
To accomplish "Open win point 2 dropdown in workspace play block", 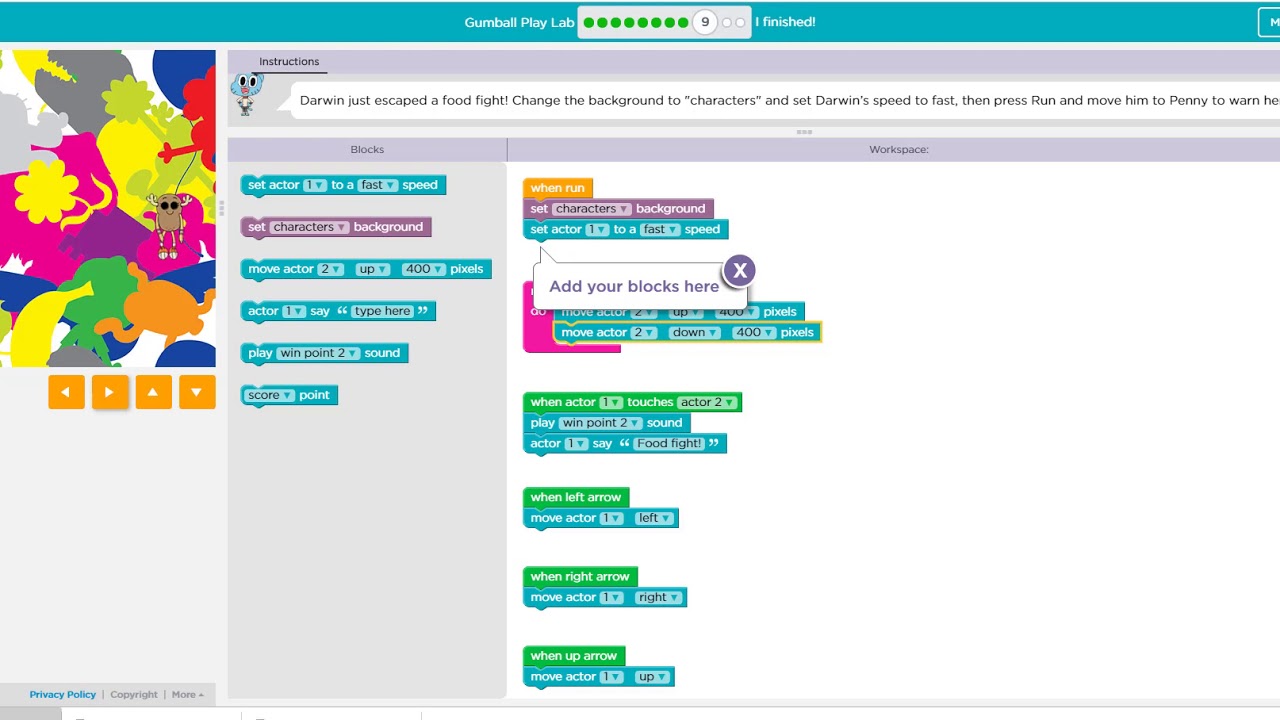I will [600, 423].
